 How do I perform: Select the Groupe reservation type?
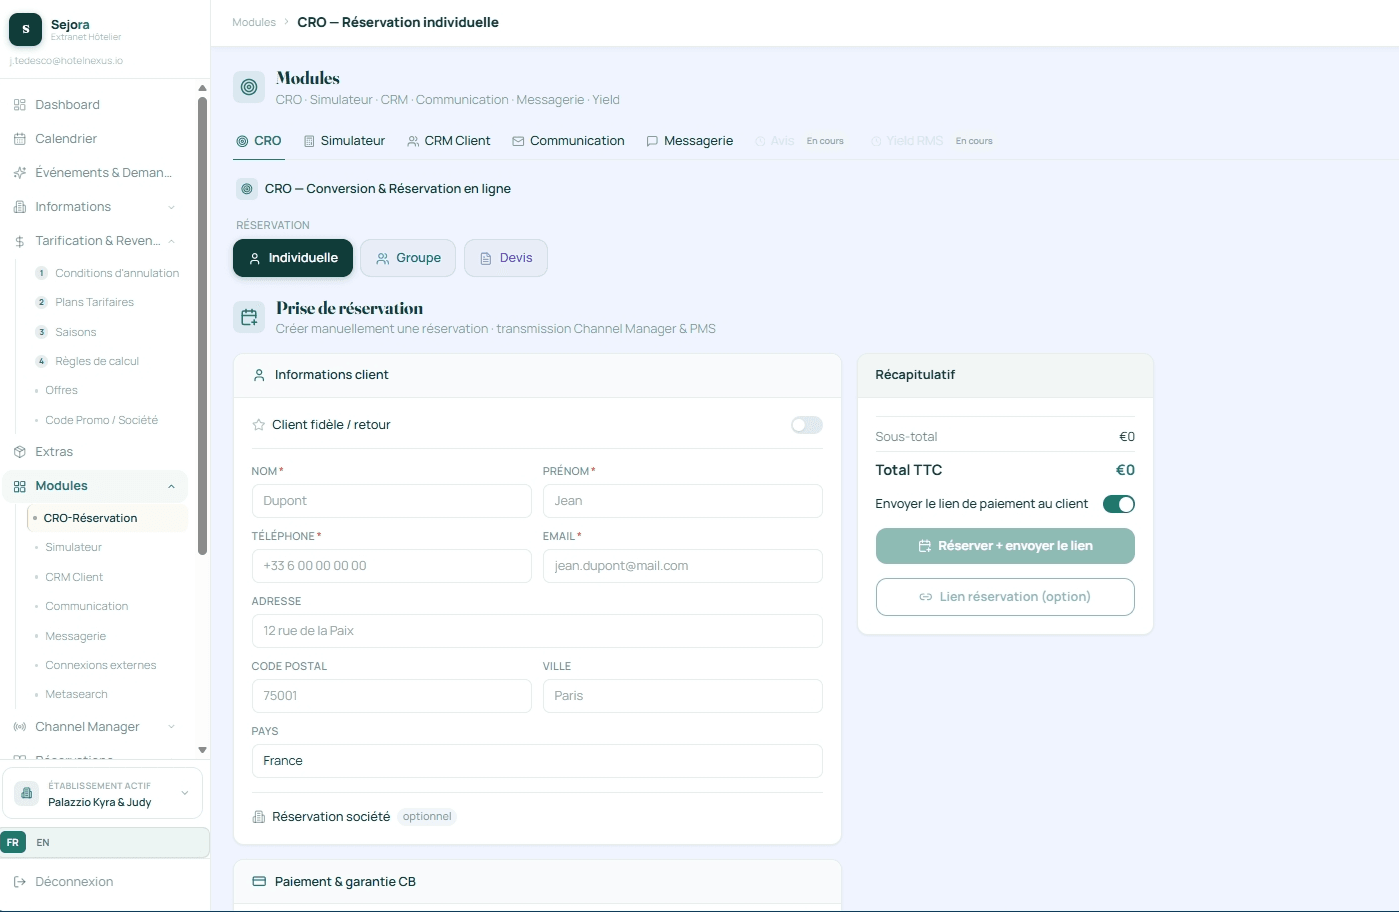pos(408,258)
